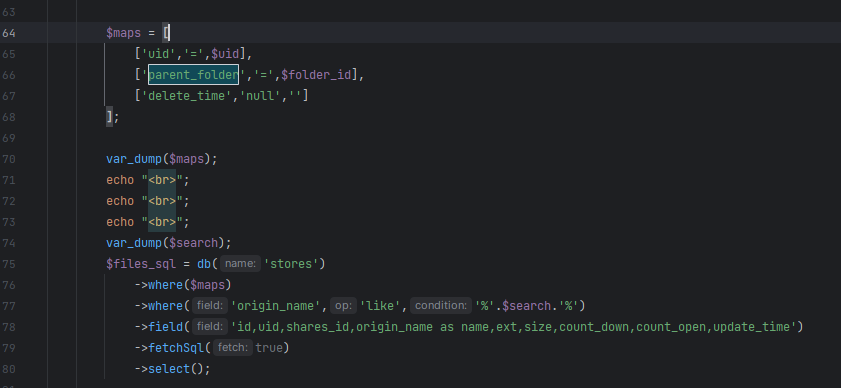The width and height of the screenshot is (841, 388).
Task: Click the 'condition:' parameter hint
Action: [441, 306]
